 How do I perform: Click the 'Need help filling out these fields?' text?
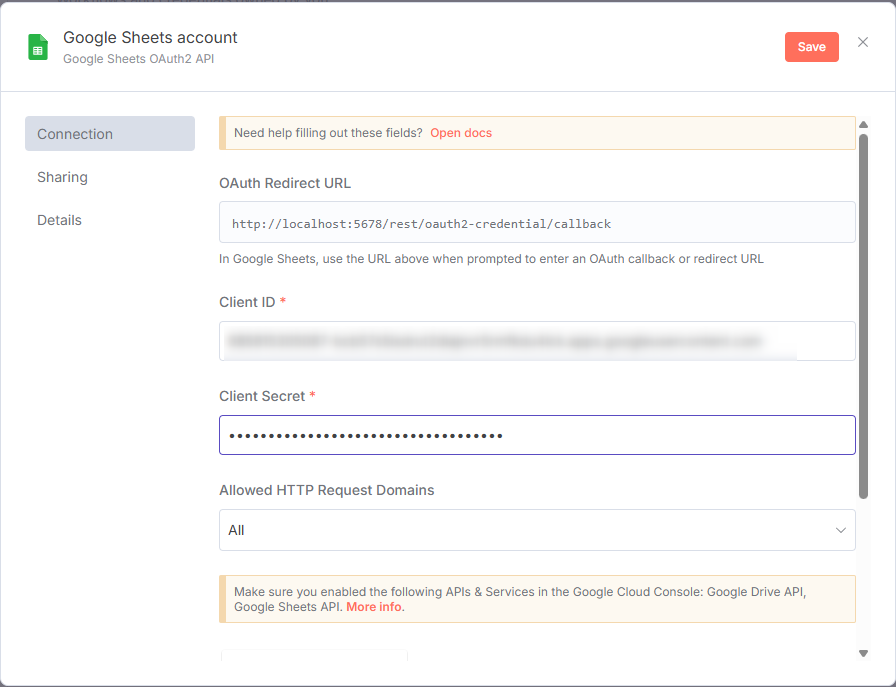[x=329, y=133]
